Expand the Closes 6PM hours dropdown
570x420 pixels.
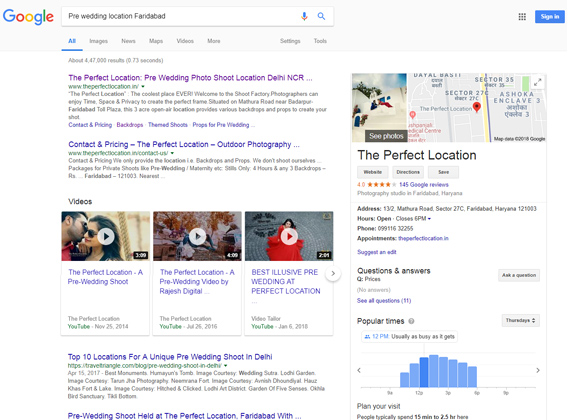click(429, 219)
